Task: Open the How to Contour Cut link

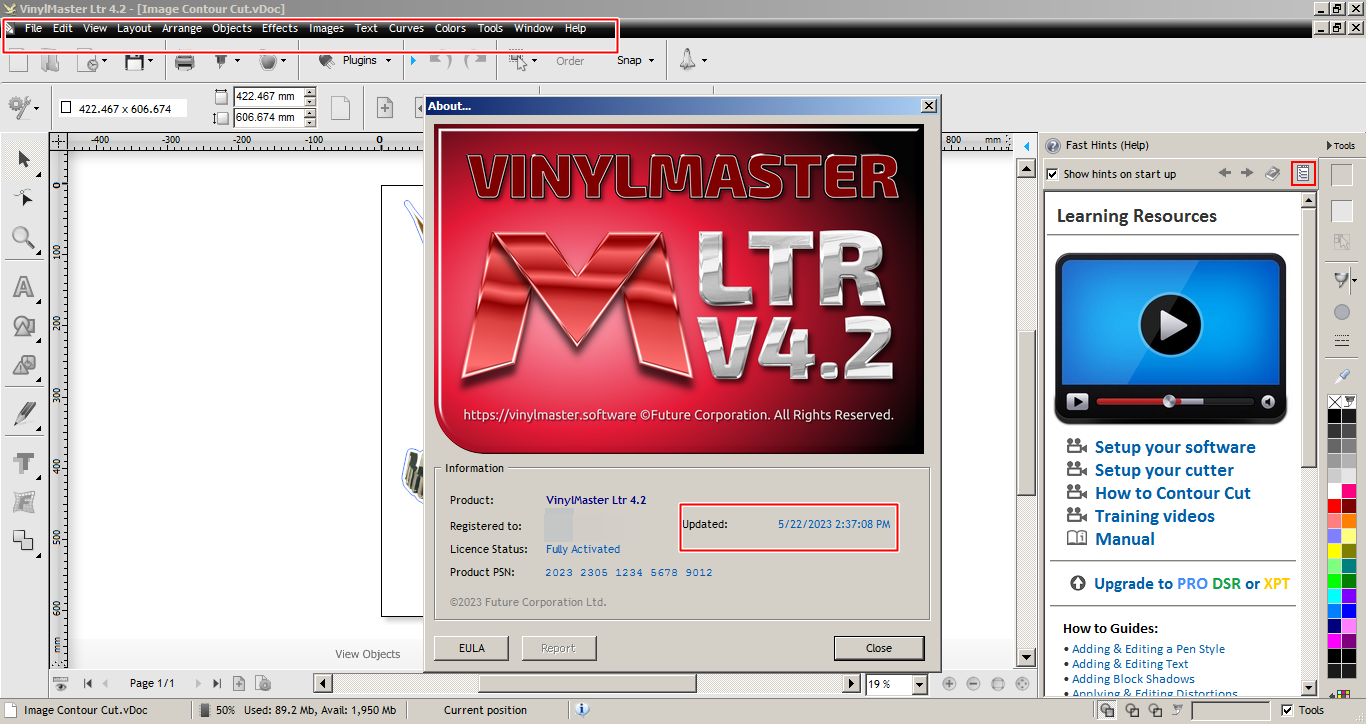Action: (x=1172, y=493)
